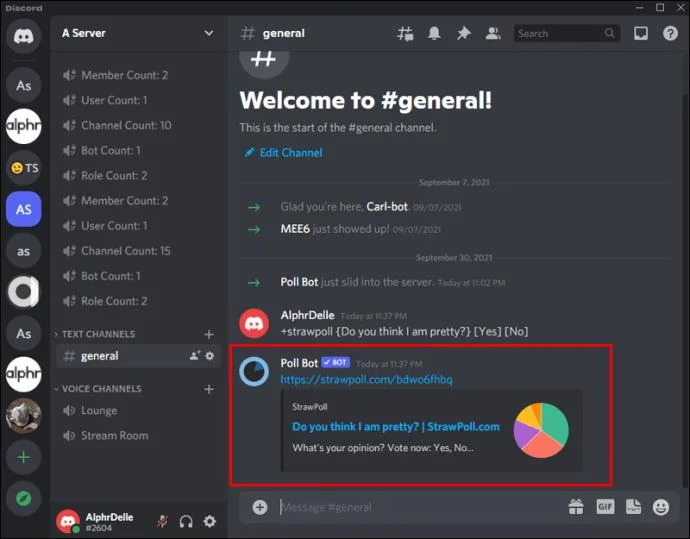Click the attach file plus button
This screenshot has width=690, height=539.
[260, 507]
